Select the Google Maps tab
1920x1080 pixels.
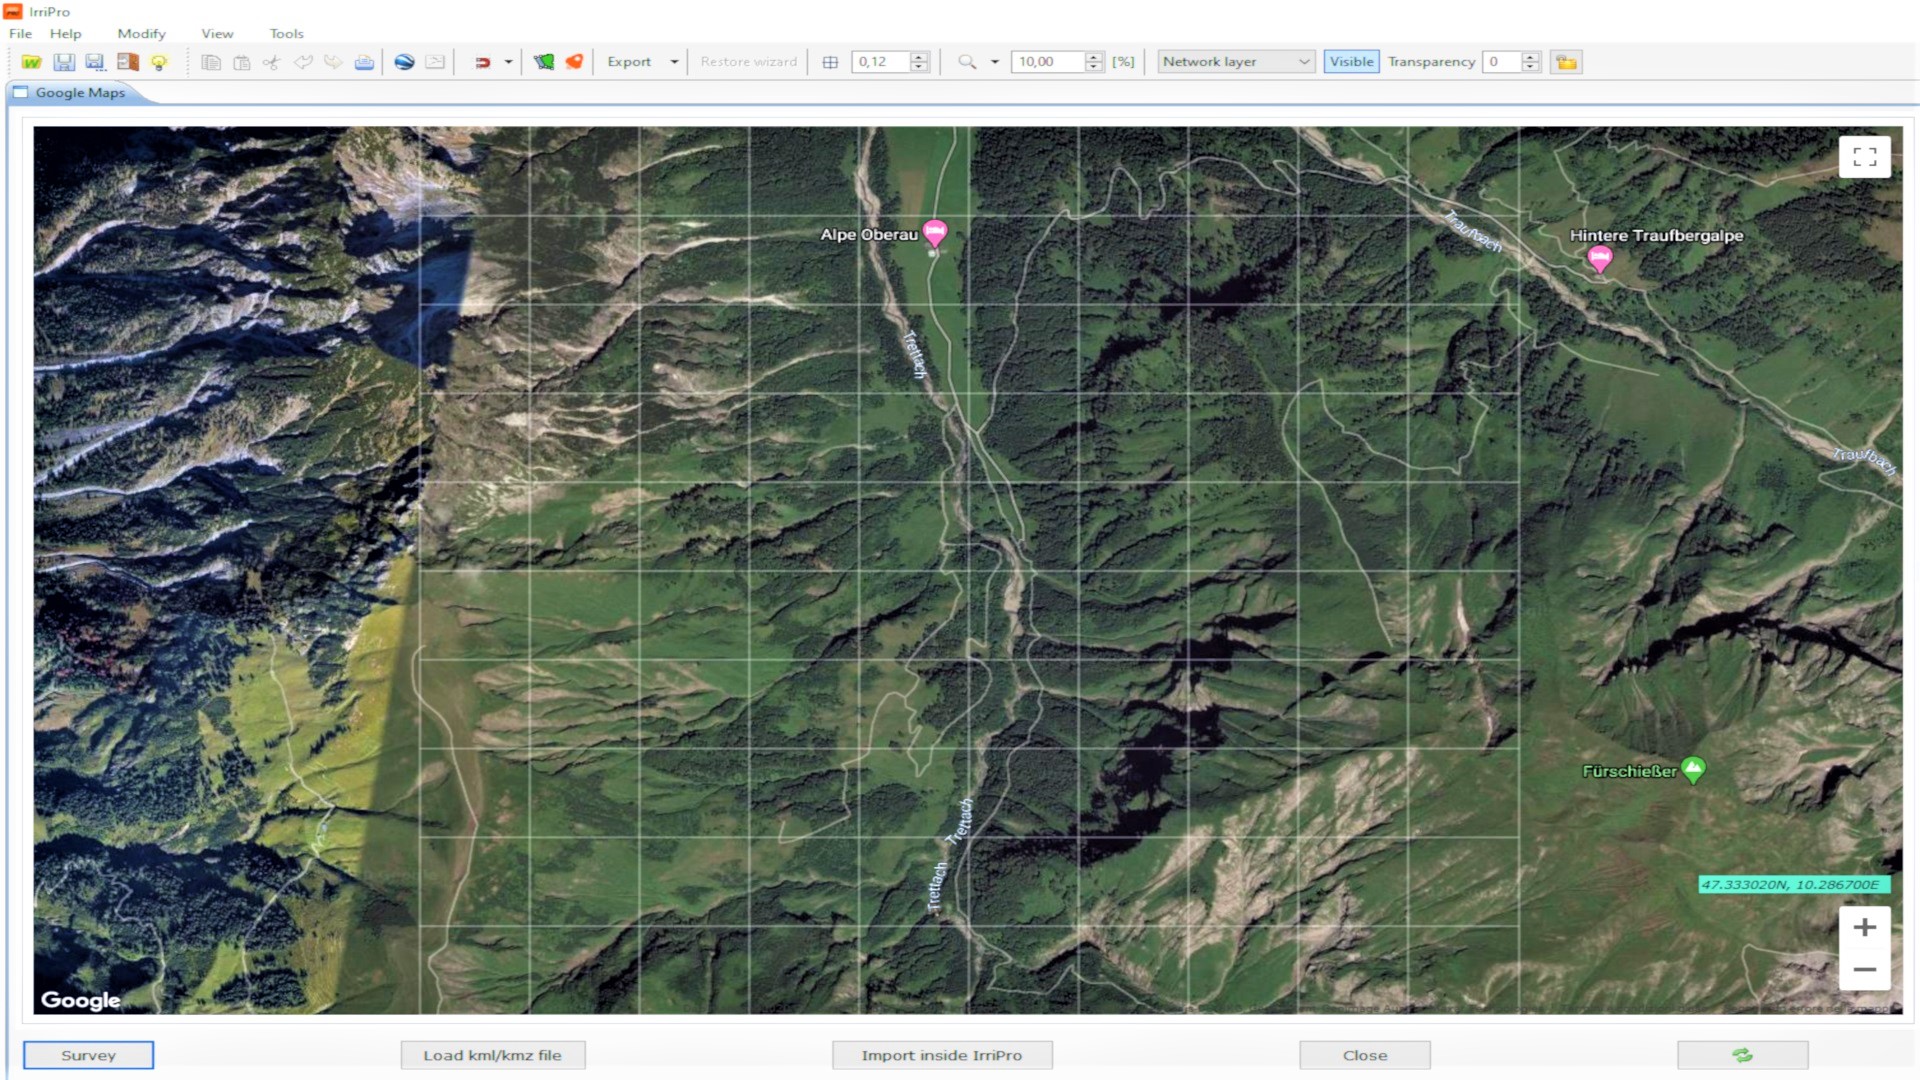(x=79, y=93)
